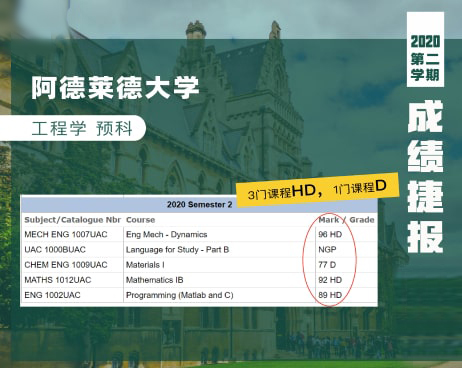The height and width of the screenshot is (368, 462).
Task: Click the 阿德莱德大学 title text
Action: (x=115, y=88)
